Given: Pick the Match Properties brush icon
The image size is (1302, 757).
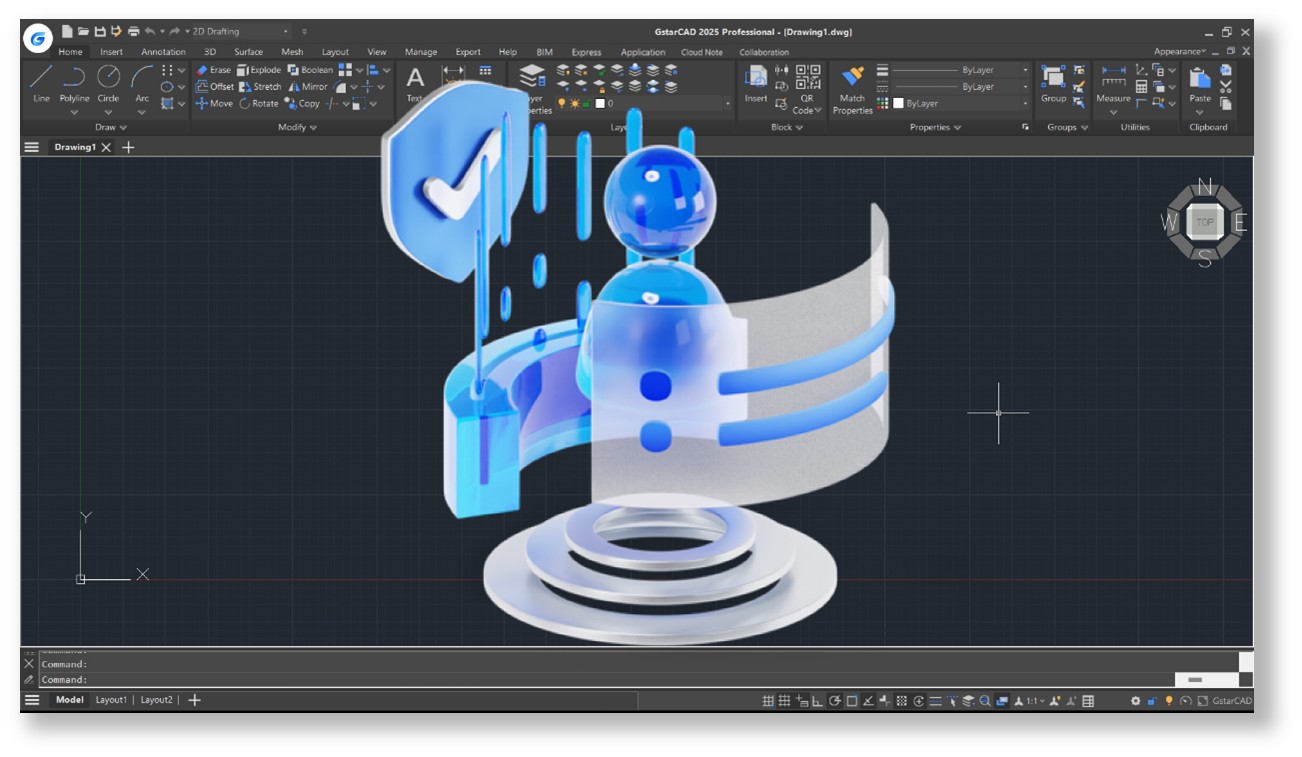Looking at the screenshot, I should 852,82.
